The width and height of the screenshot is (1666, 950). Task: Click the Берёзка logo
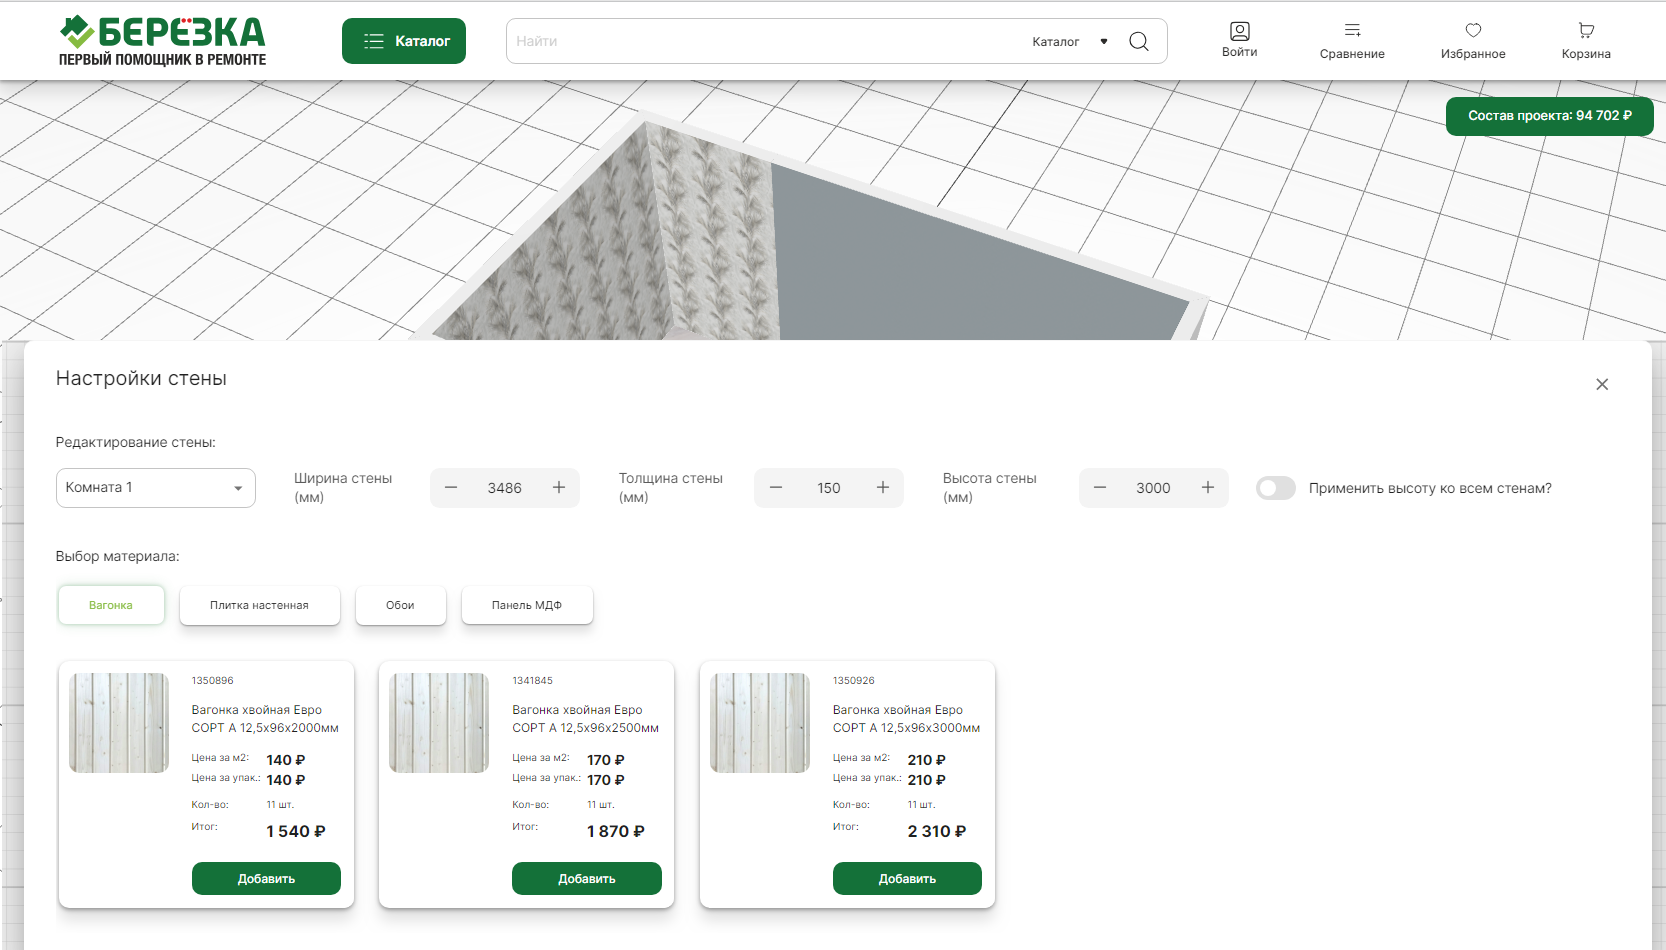162,41
